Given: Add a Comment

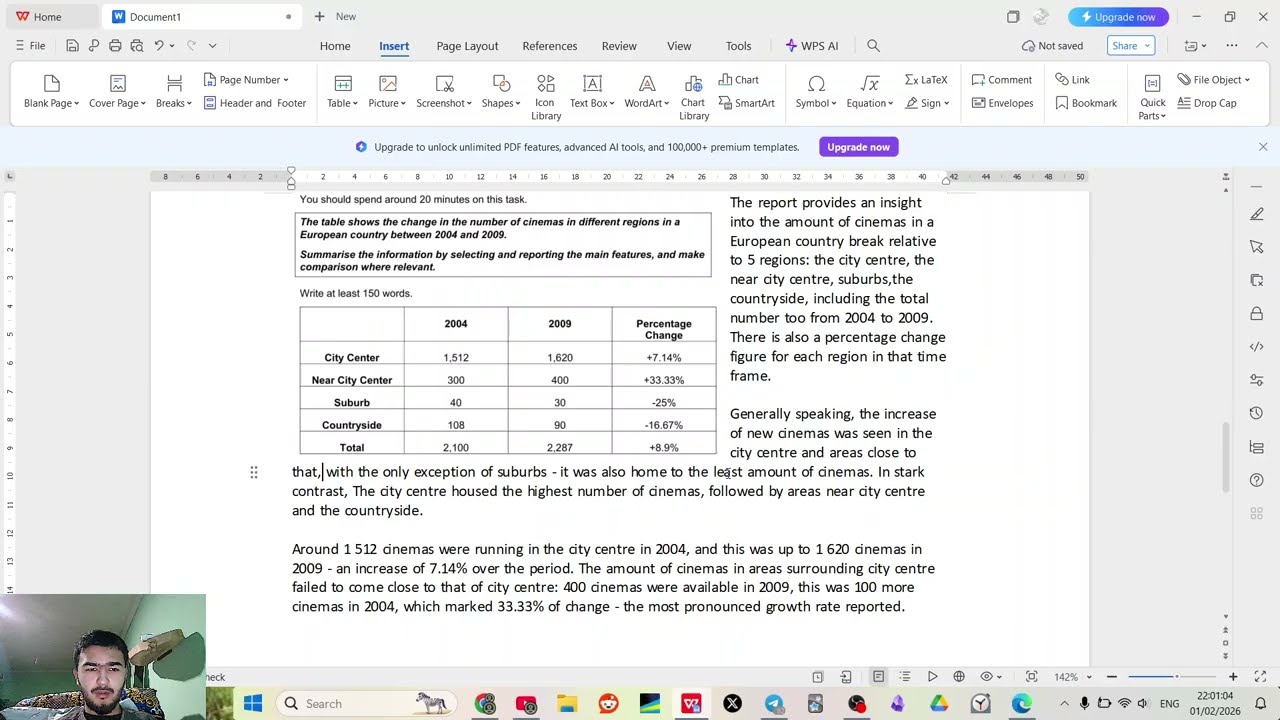Looking at the screenshot, I should click(1002, 80).
